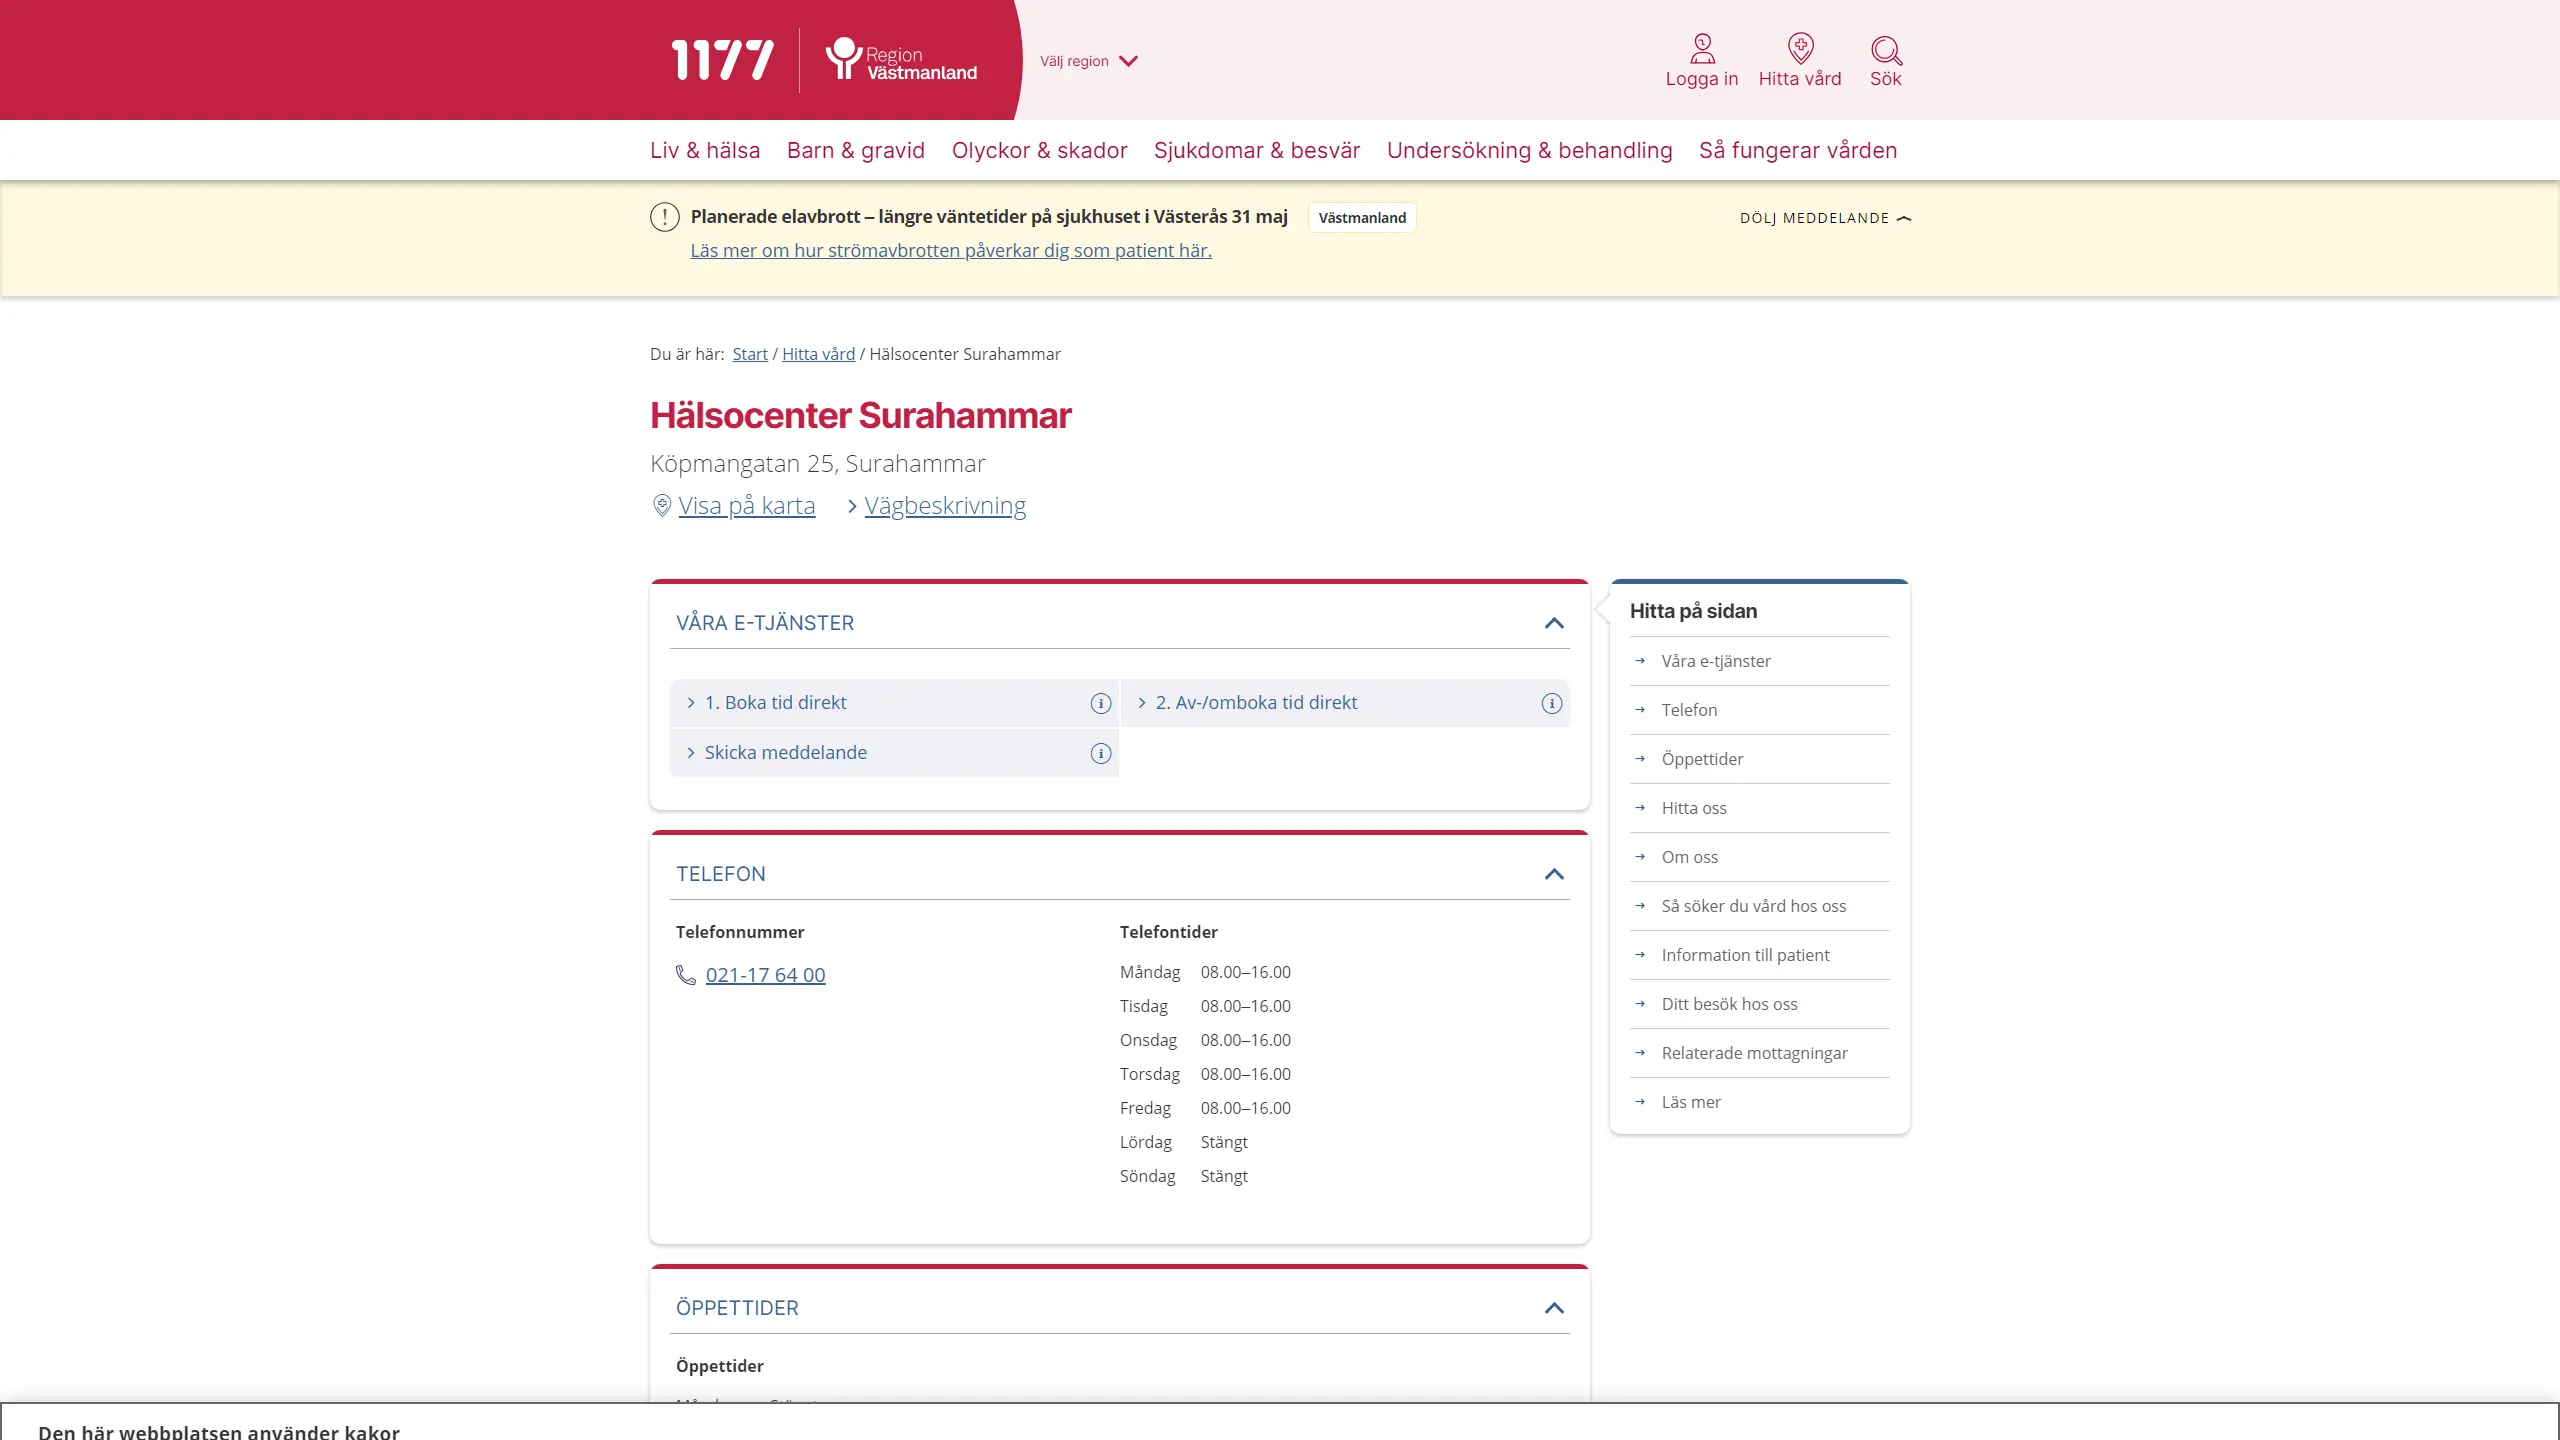Open the Barn & gravid menu
The image size is (2560, 1440).
[856, 150]
